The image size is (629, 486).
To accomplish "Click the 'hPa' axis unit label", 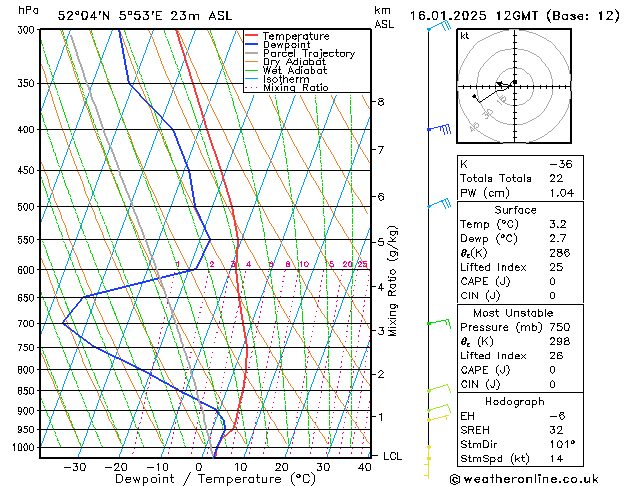I will (x=28, y=10).
